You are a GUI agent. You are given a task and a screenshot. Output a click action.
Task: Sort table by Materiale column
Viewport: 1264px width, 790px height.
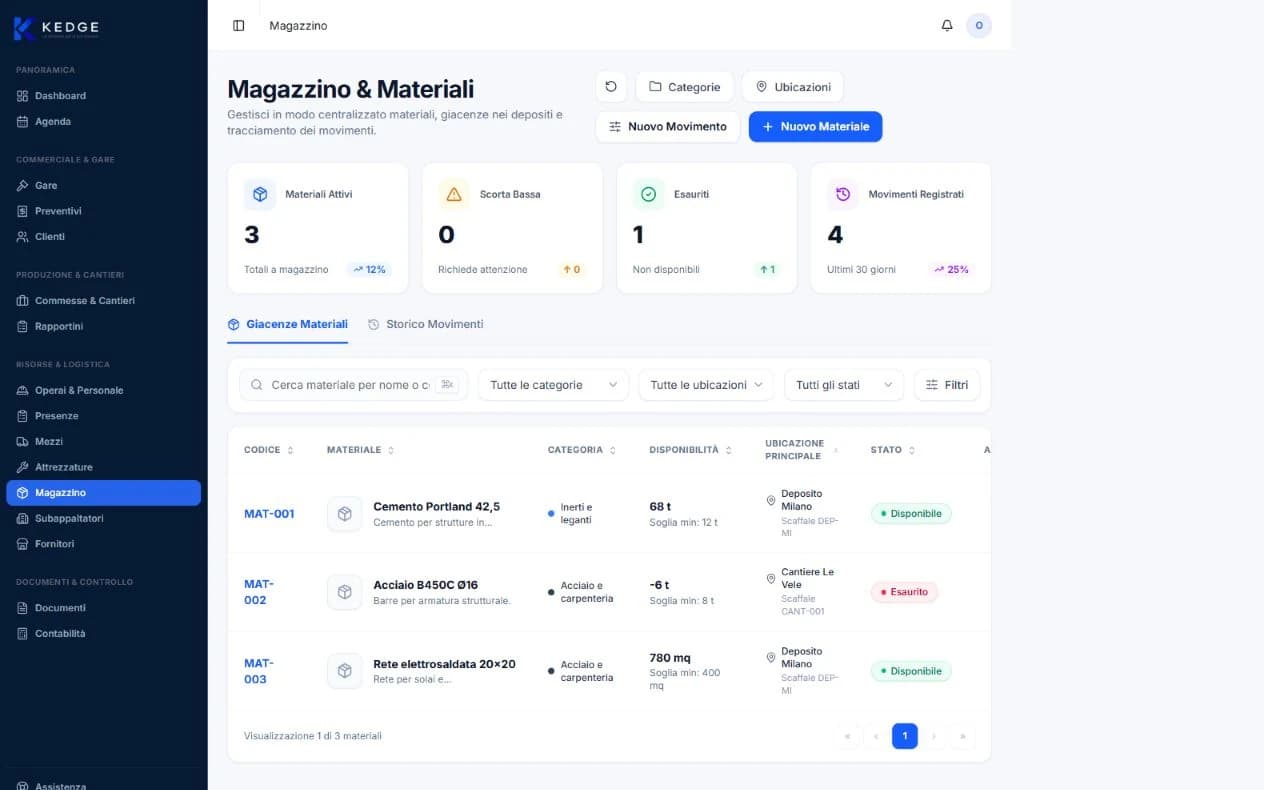pyautogui.click(x=360, y=450)
